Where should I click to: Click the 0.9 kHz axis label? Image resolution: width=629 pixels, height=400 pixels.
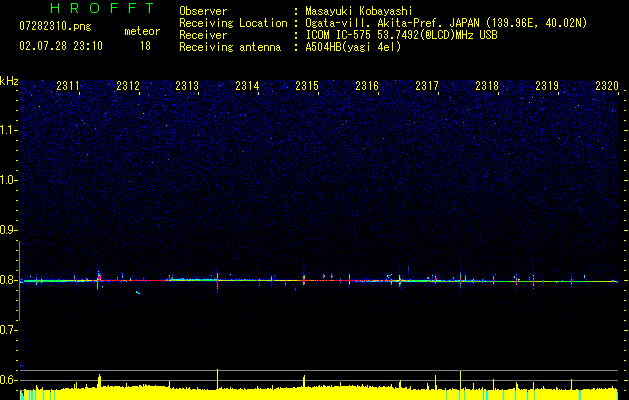tap(8, 230)
